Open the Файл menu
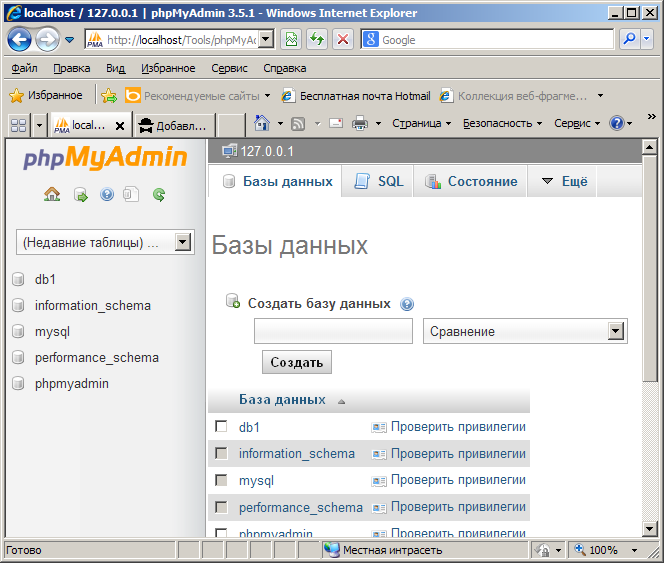This screenshot has height=563, width=664. coord(24,68)
